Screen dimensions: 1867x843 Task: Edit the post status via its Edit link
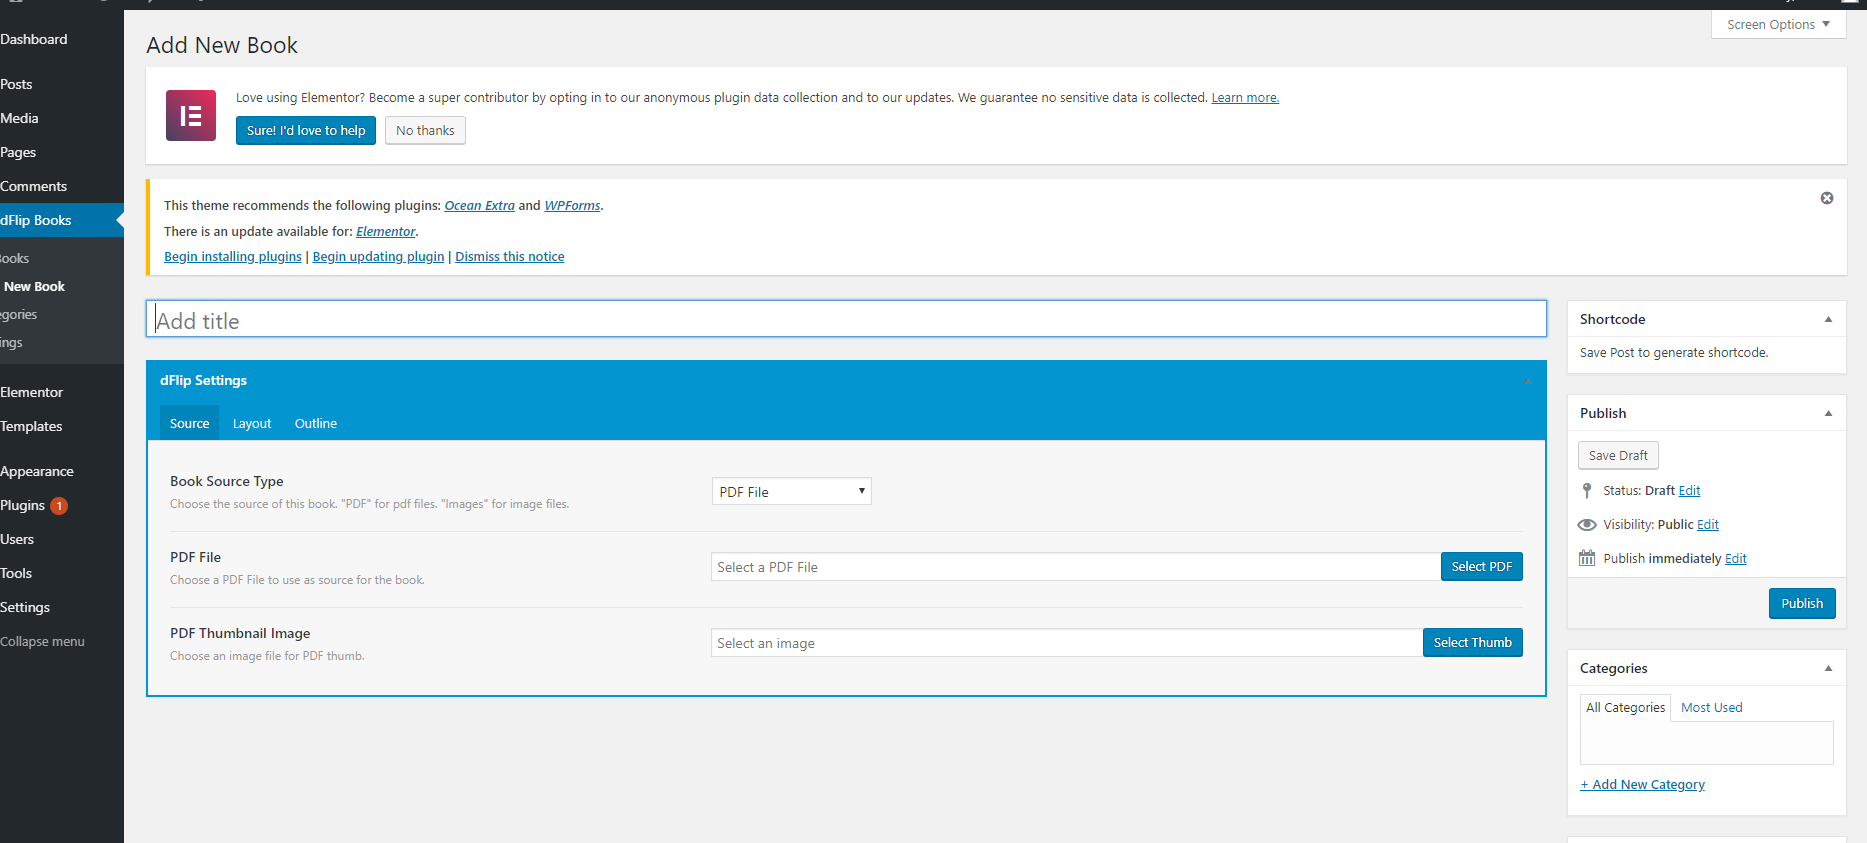[x=1689, y=490]
